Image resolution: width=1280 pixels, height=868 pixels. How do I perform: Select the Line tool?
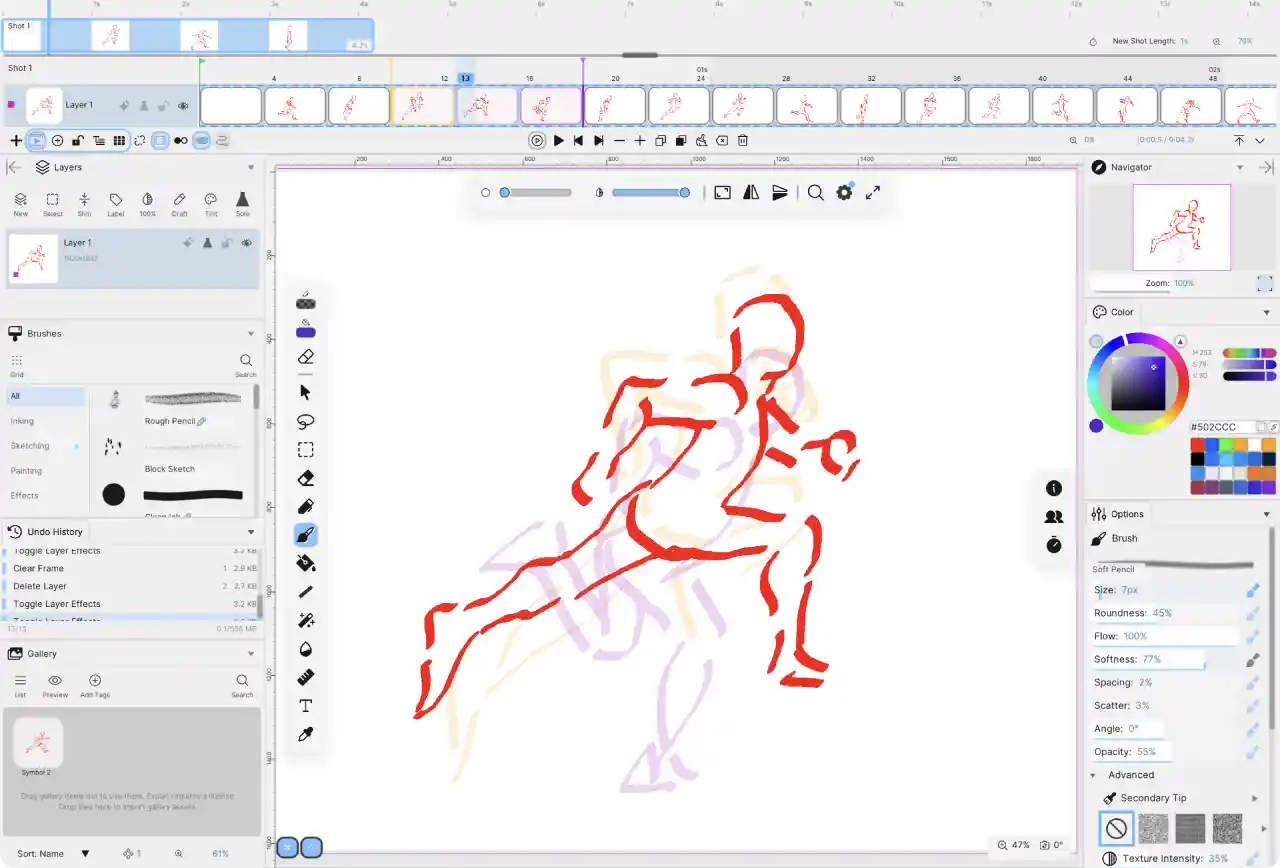coord(306,592)
